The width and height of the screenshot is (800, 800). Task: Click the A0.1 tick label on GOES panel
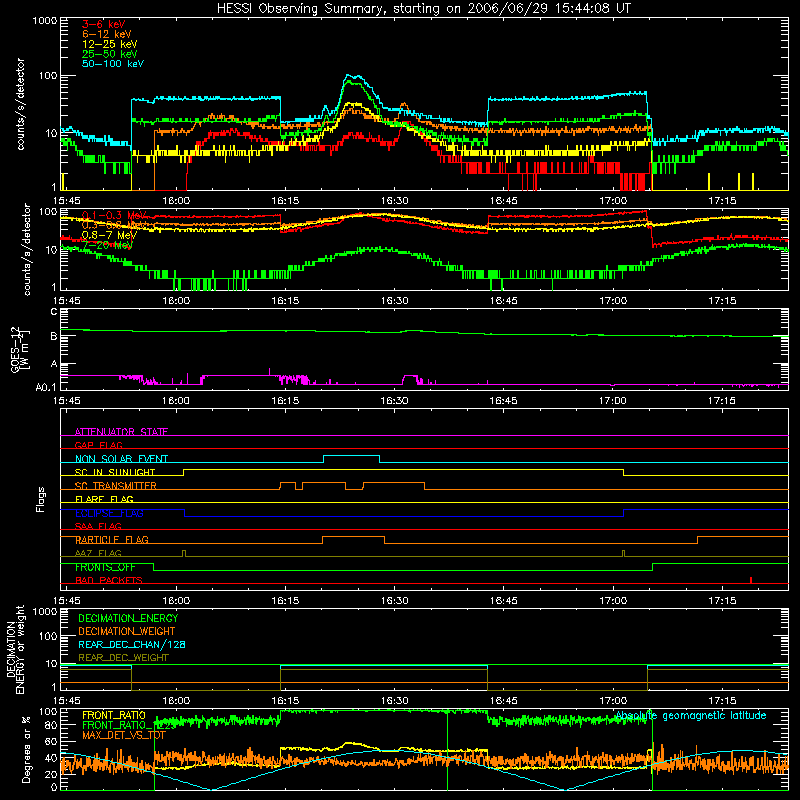click(46, 388)
